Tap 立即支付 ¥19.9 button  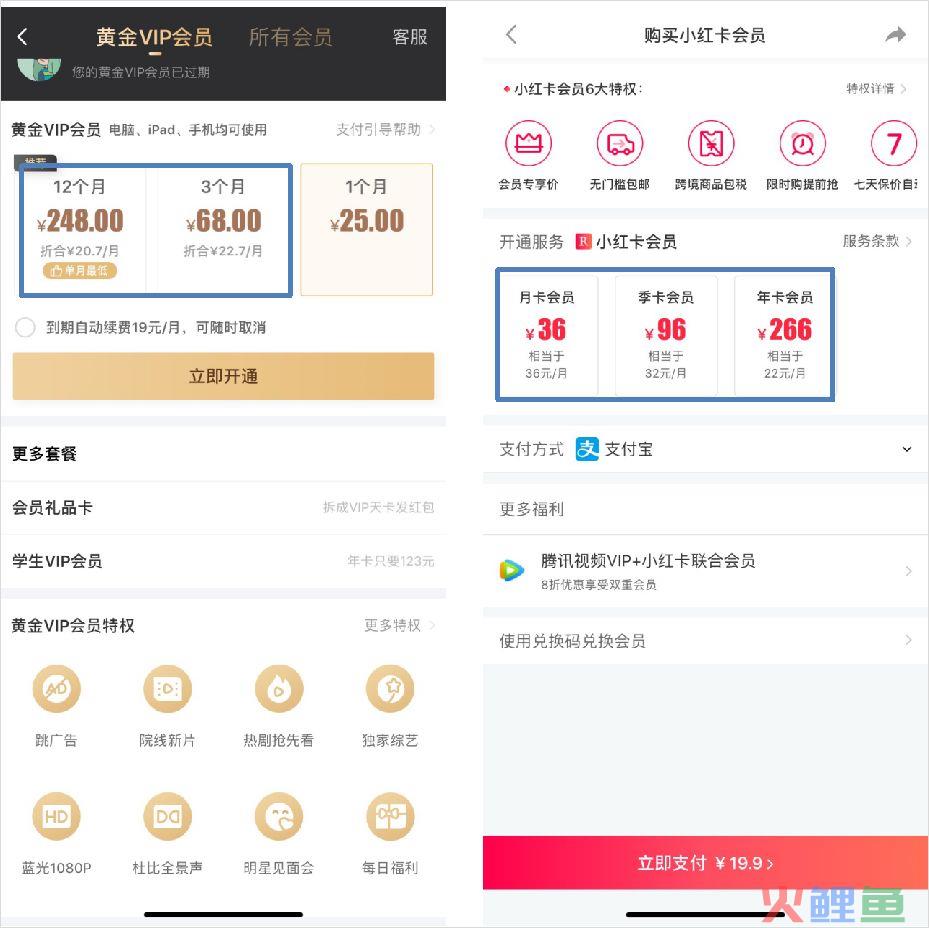(705, 863)
